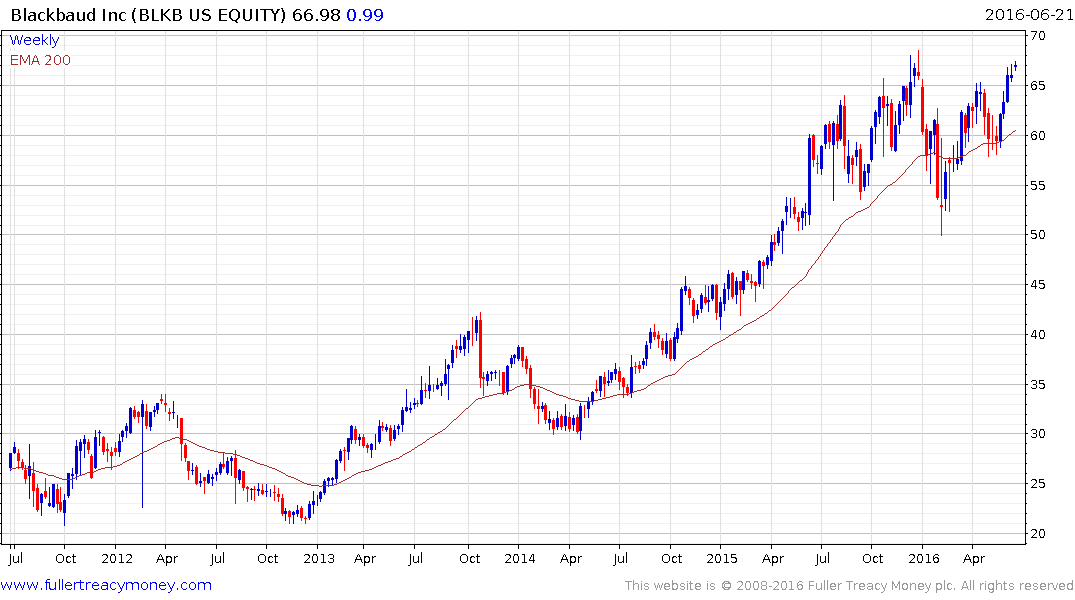Image resolution: width=1075 pixels, height=600 pixels.
Task: Click the first Jul label on time axis
Action: click(15, 557)
